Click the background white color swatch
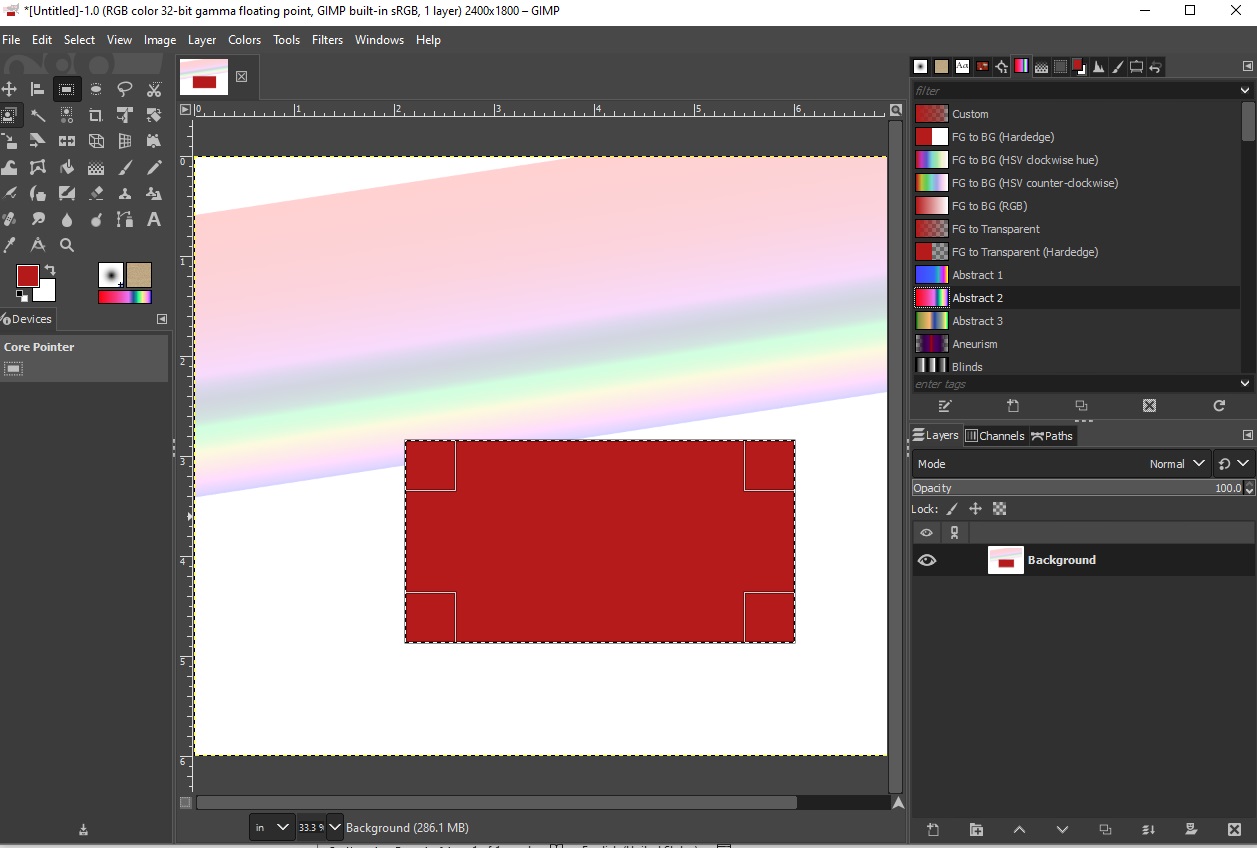The width and height of the screenshot is (1257, 848). tap(47, 293)
